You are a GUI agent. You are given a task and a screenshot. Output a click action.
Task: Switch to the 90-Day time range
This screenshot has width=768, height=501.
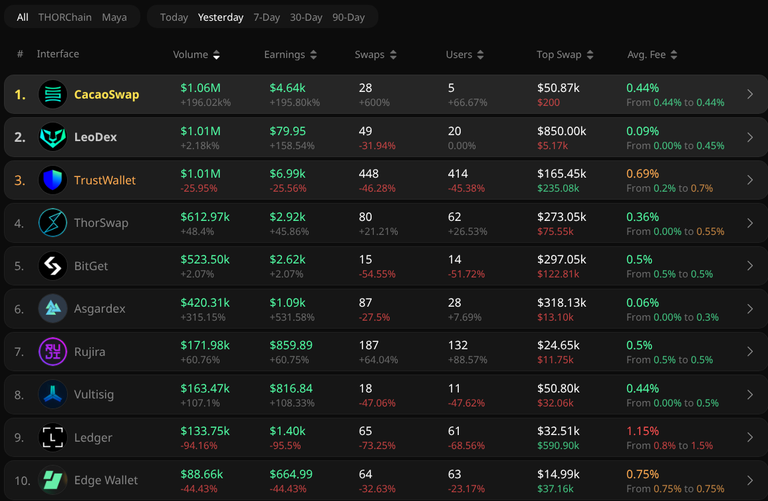point(348,17)
